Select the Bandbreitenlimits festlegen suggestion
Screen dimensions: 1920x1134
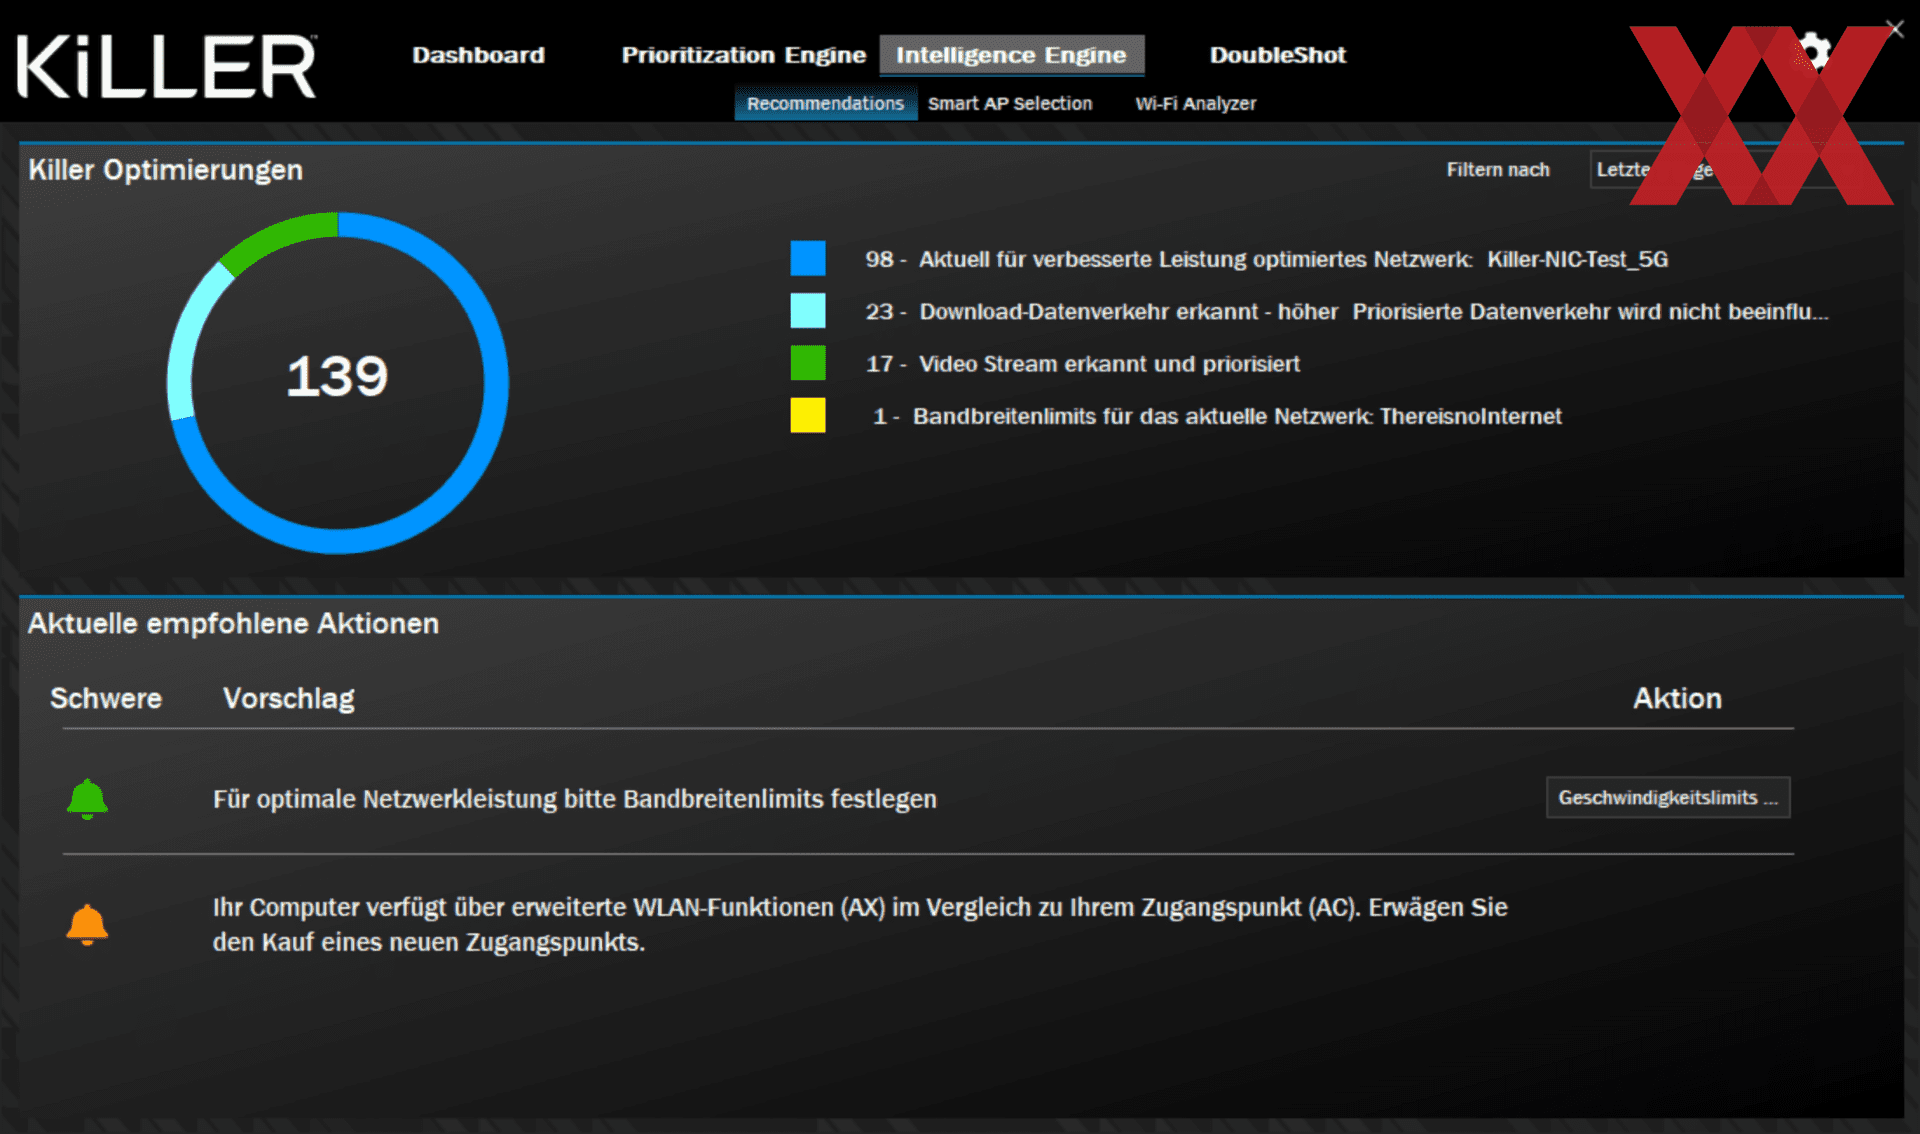tap(575, 799)
